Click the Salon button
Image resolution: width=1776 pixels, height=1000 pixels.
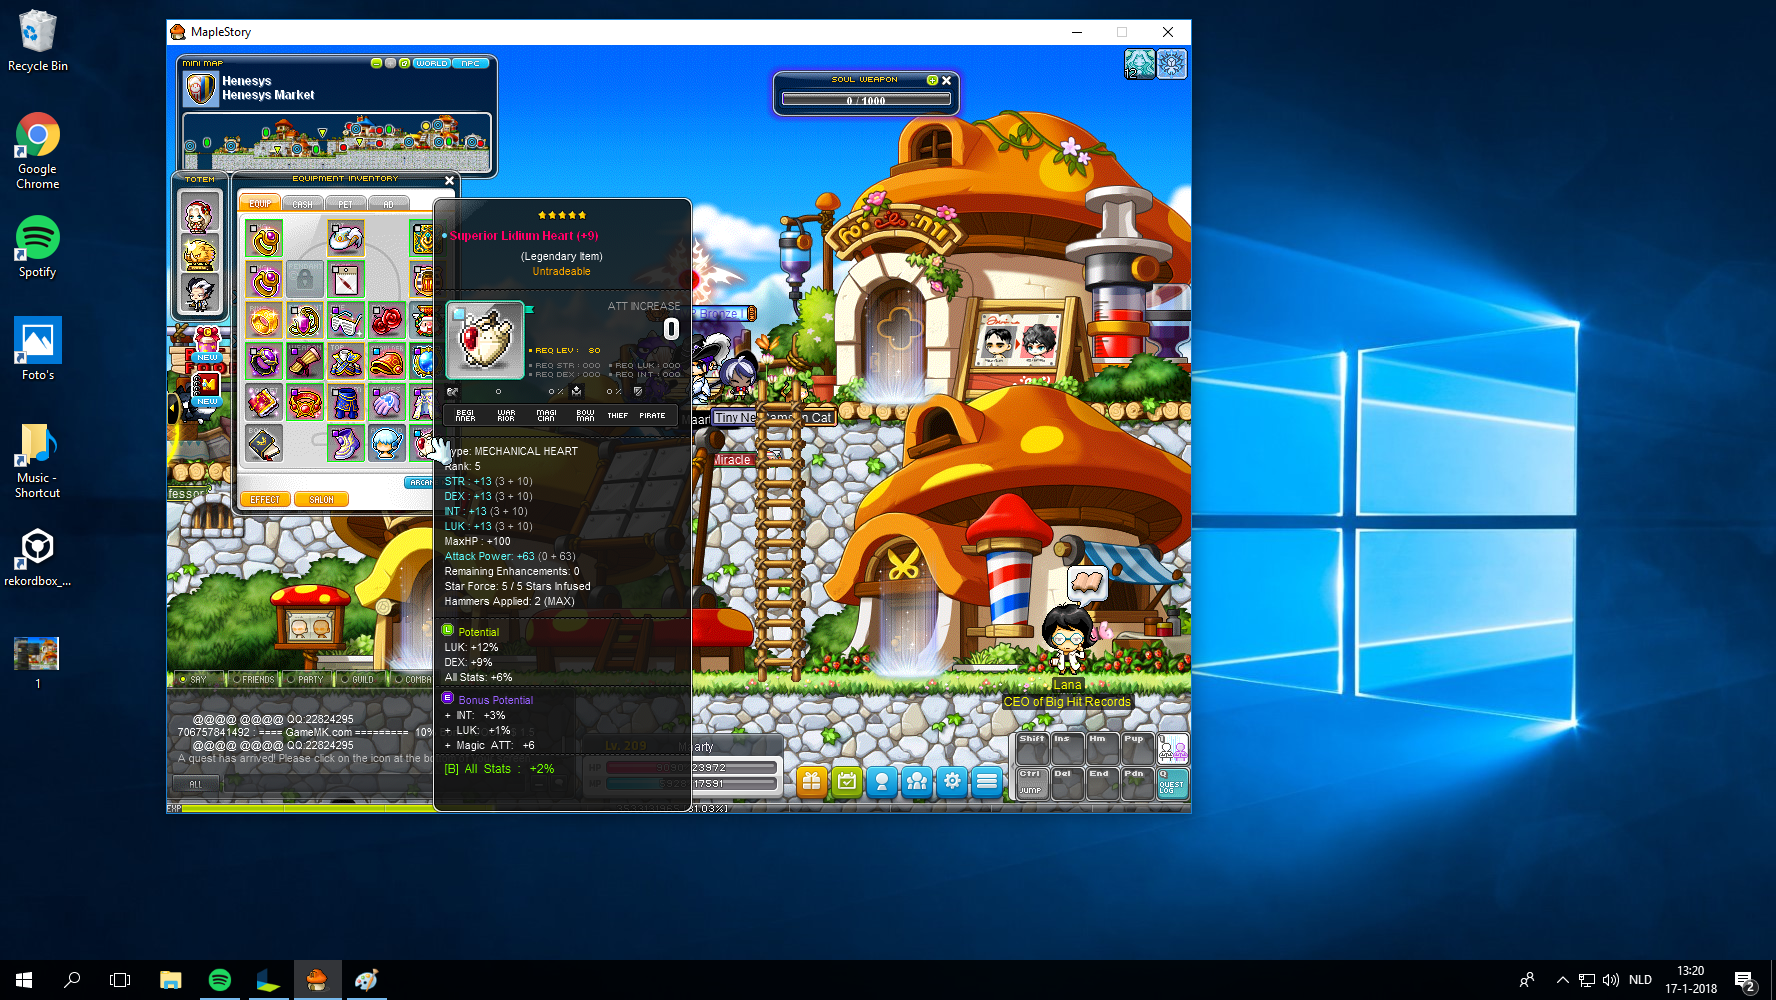click(x=321, y=499)
